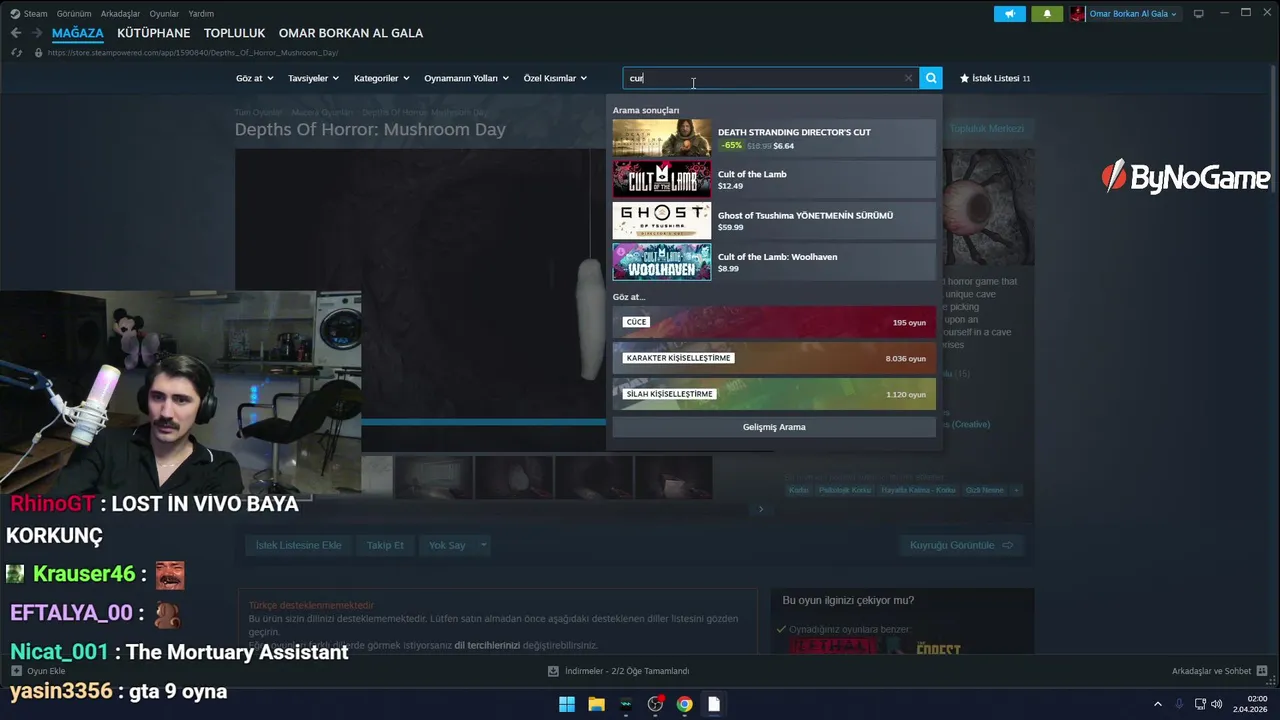
Task: Click the Topluluk Merkezi button
Action: point(986,129)
